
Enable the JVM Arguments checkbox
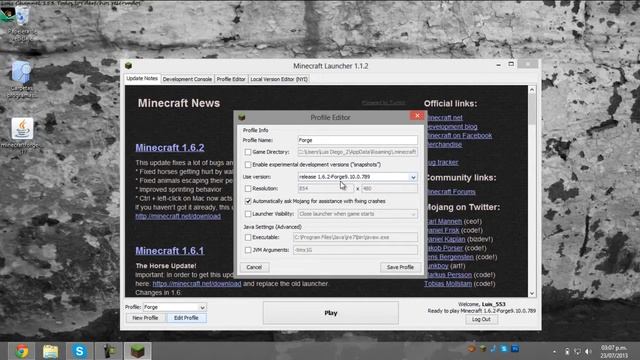point(248,250)
